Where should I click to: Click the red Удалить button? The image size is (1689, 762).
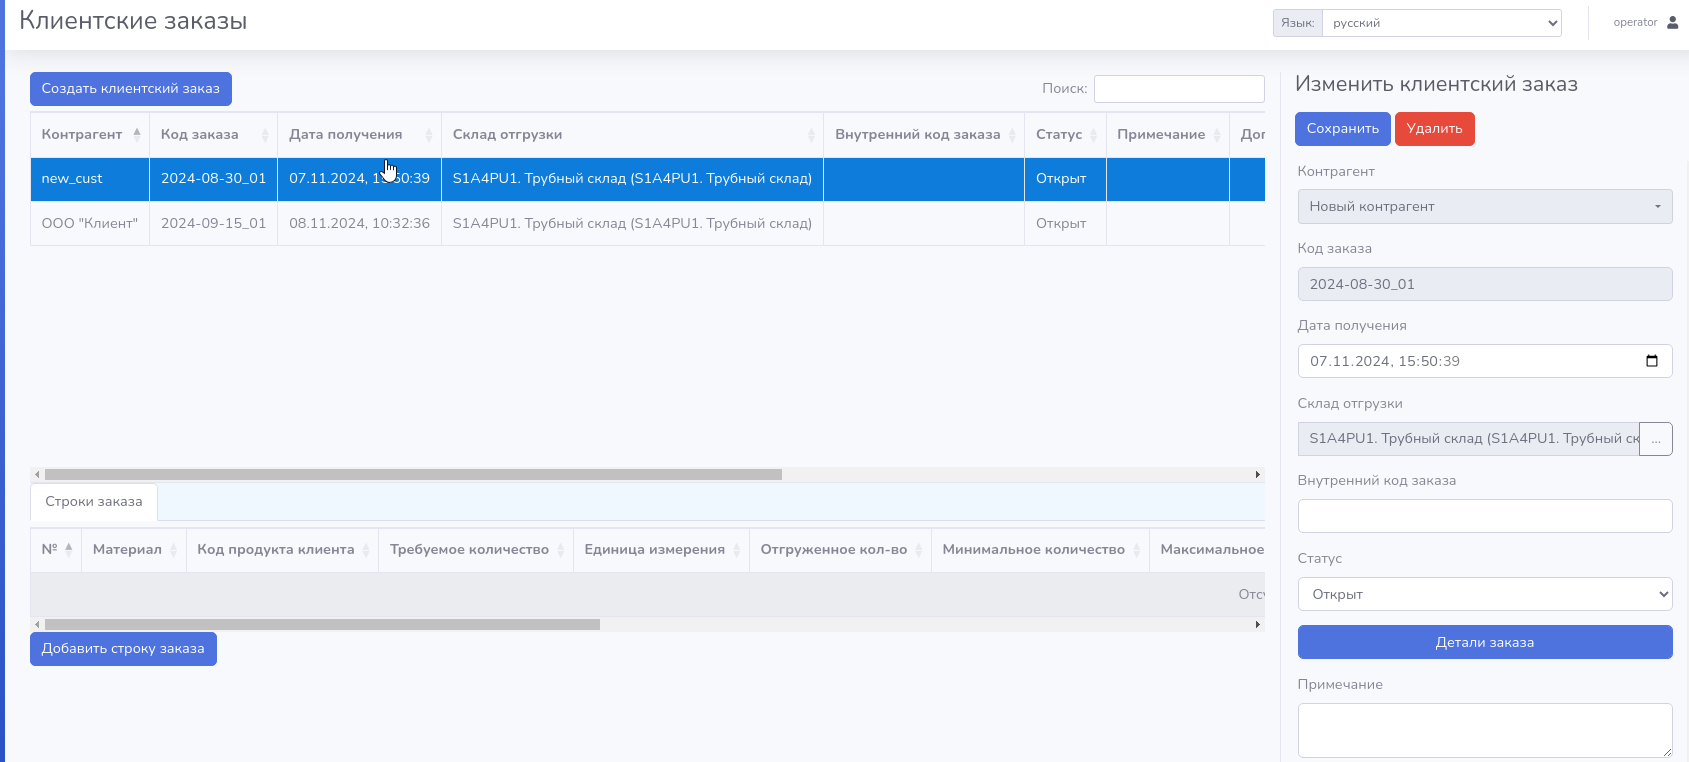coord(1434,129)
